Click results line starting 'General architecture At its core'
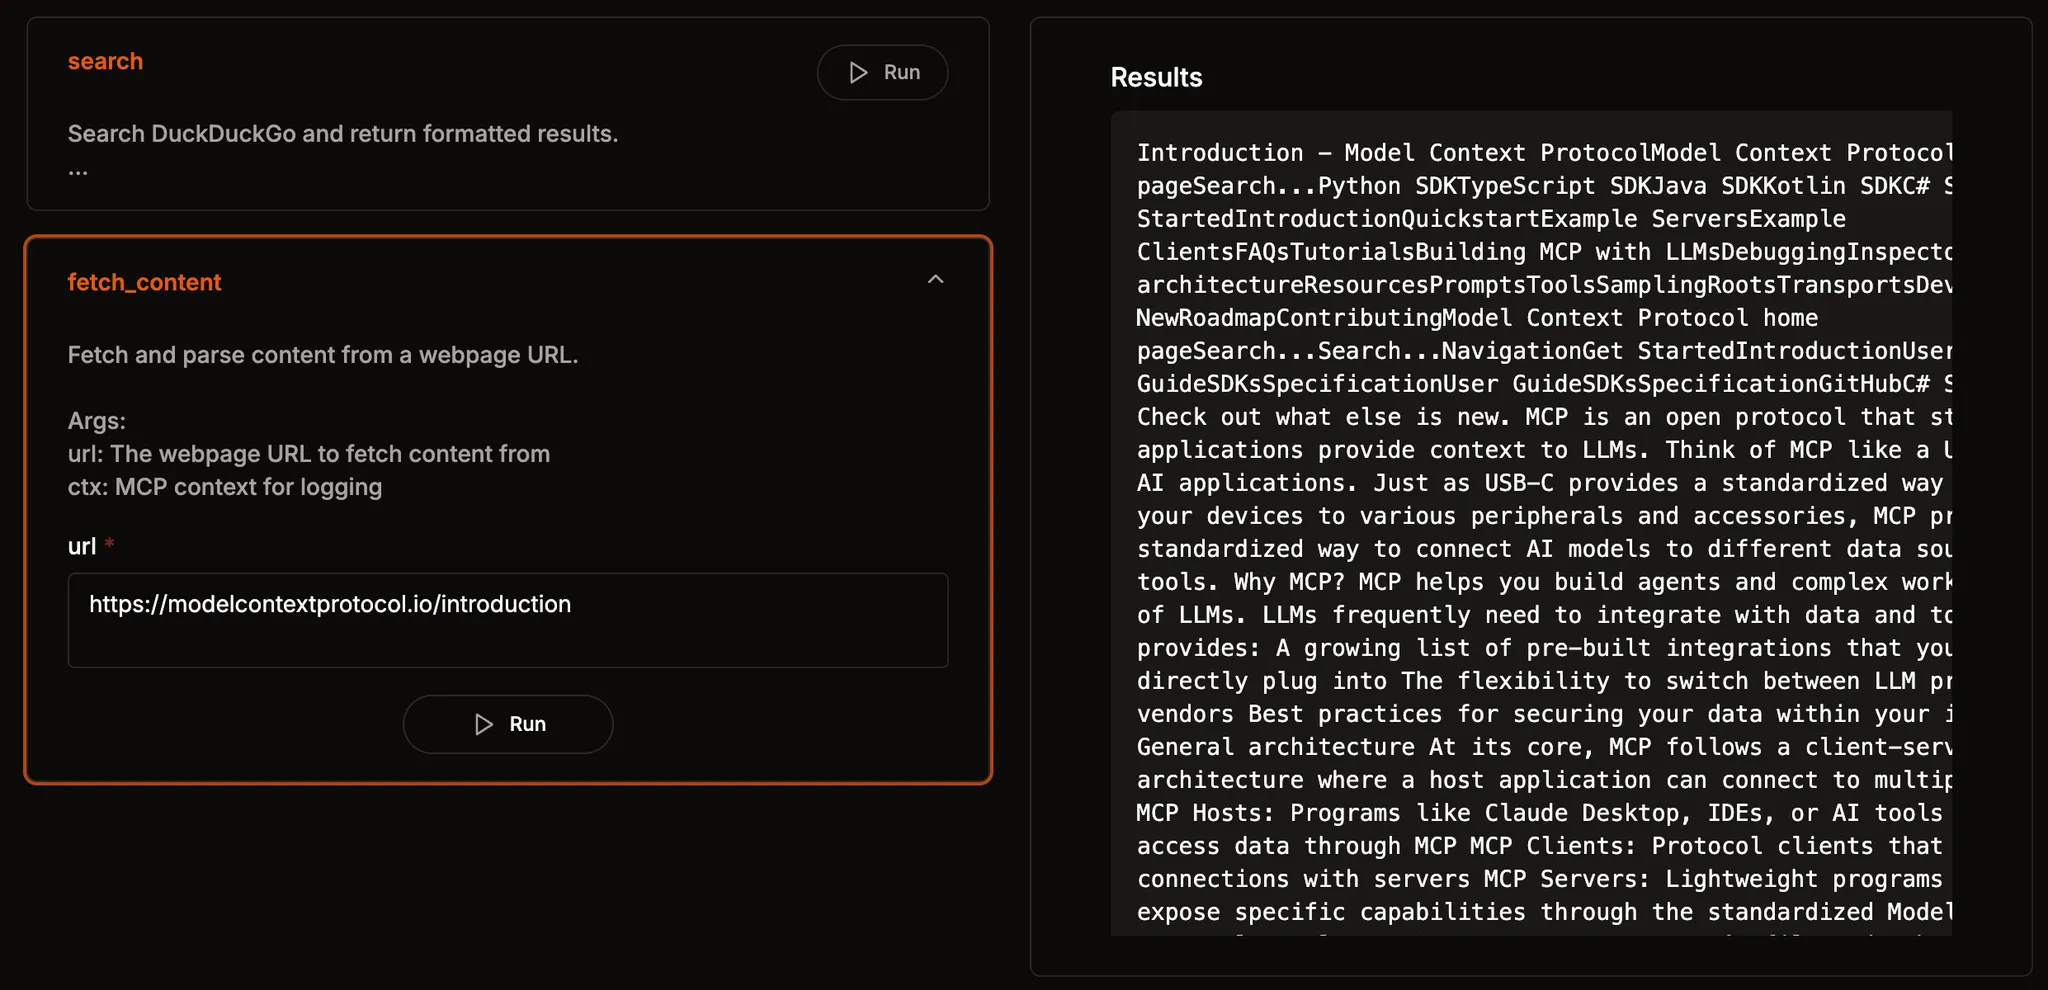 pos(1544,747)
